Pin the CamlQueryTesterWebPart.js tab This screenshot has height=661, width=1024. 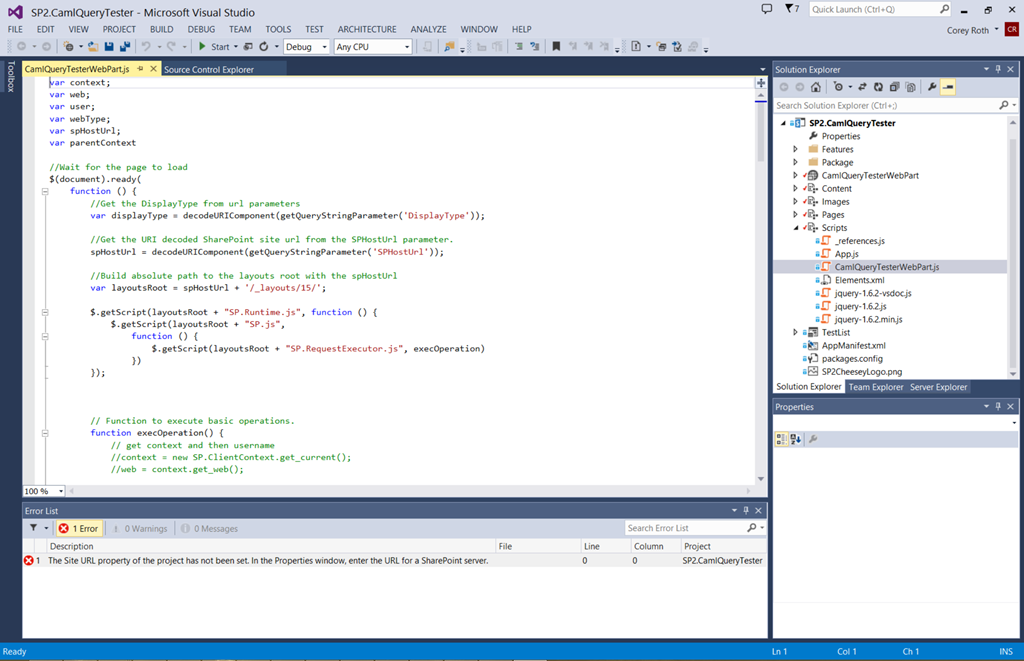pyautogui.click(x=140, y=69)
